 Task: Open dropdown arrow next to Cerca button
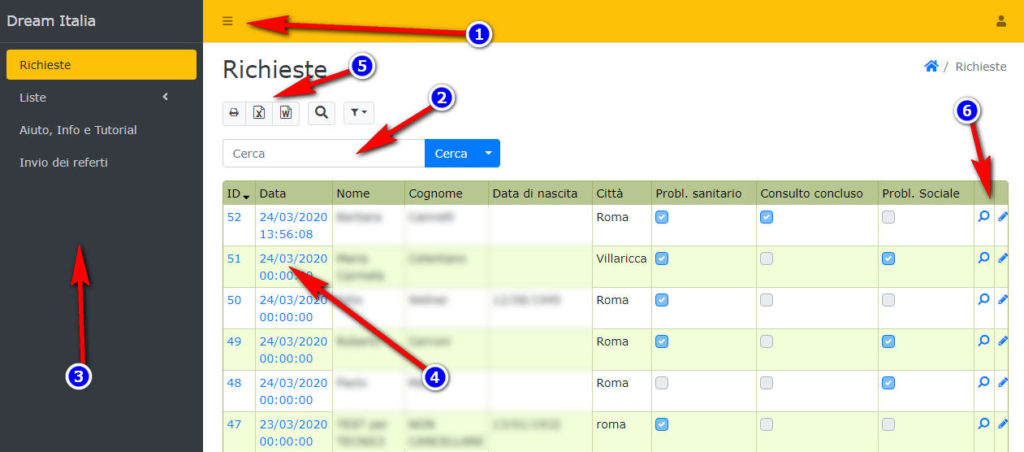pyautogui.click(x=488, y=153)
